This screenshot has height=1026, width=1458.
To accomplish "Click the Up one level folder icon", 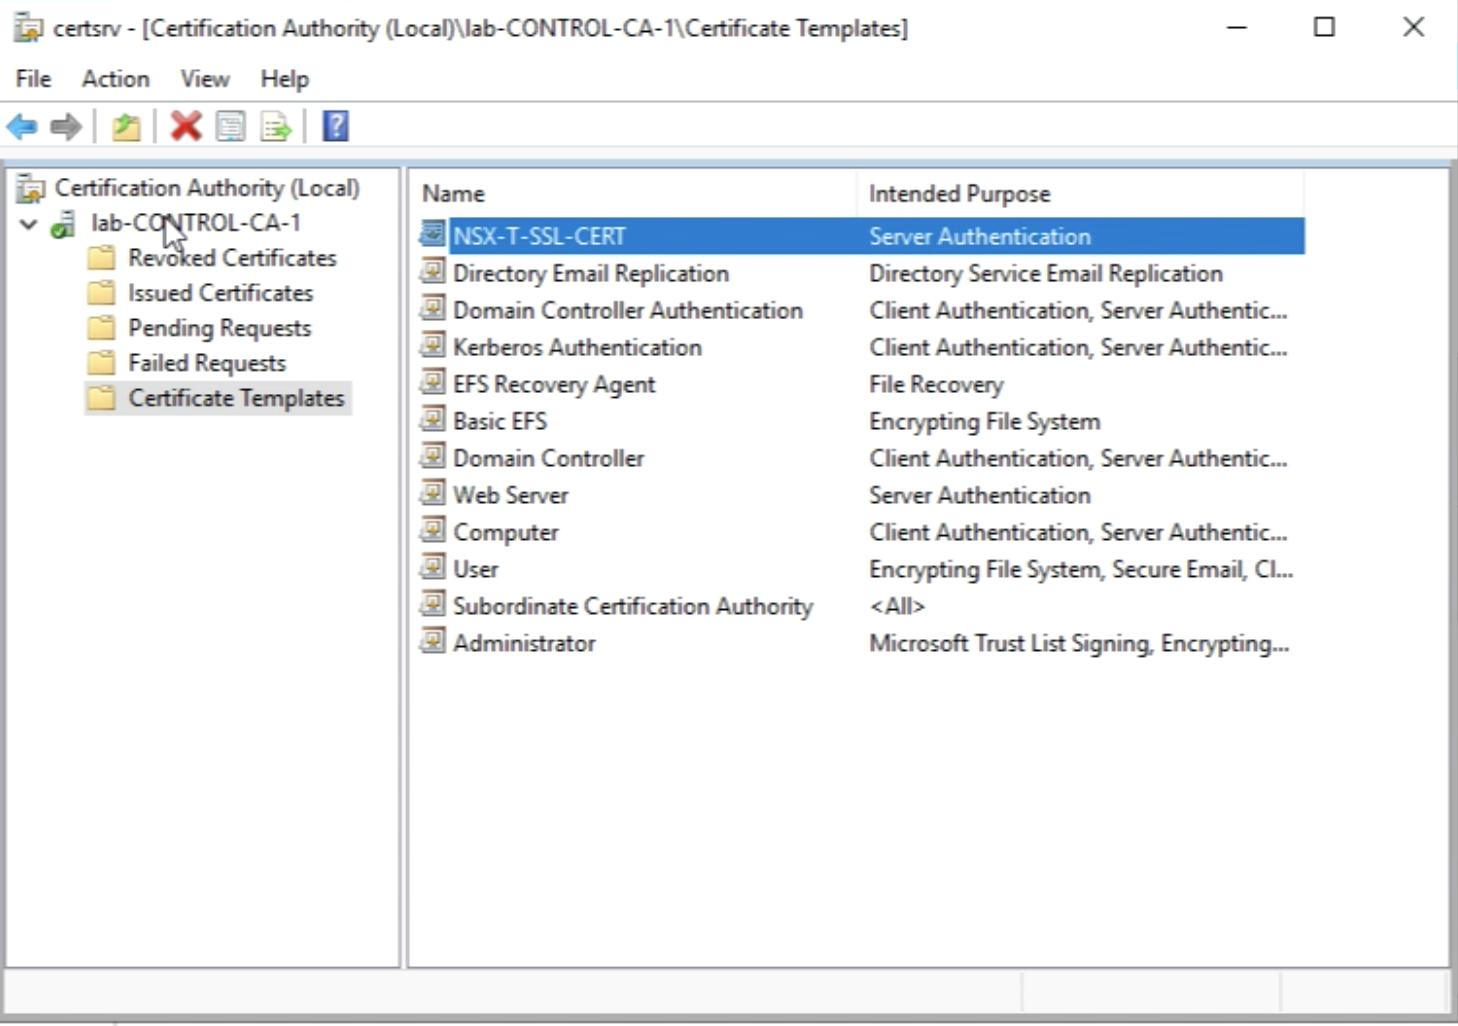I will [126, 127].
